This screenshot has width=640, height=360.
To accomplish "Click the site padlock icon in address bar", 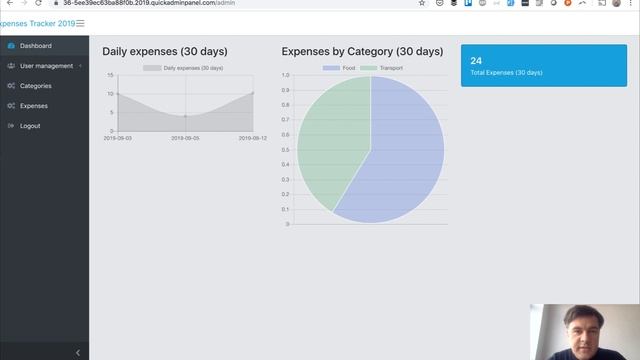I will (56, 3).
